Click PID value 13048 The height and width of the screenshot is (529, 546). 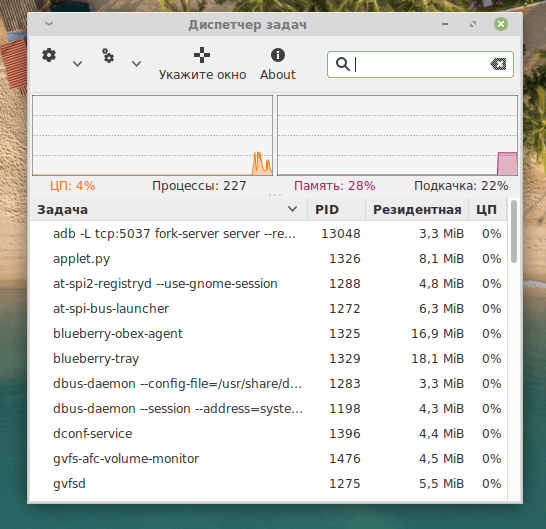[341, 234]
